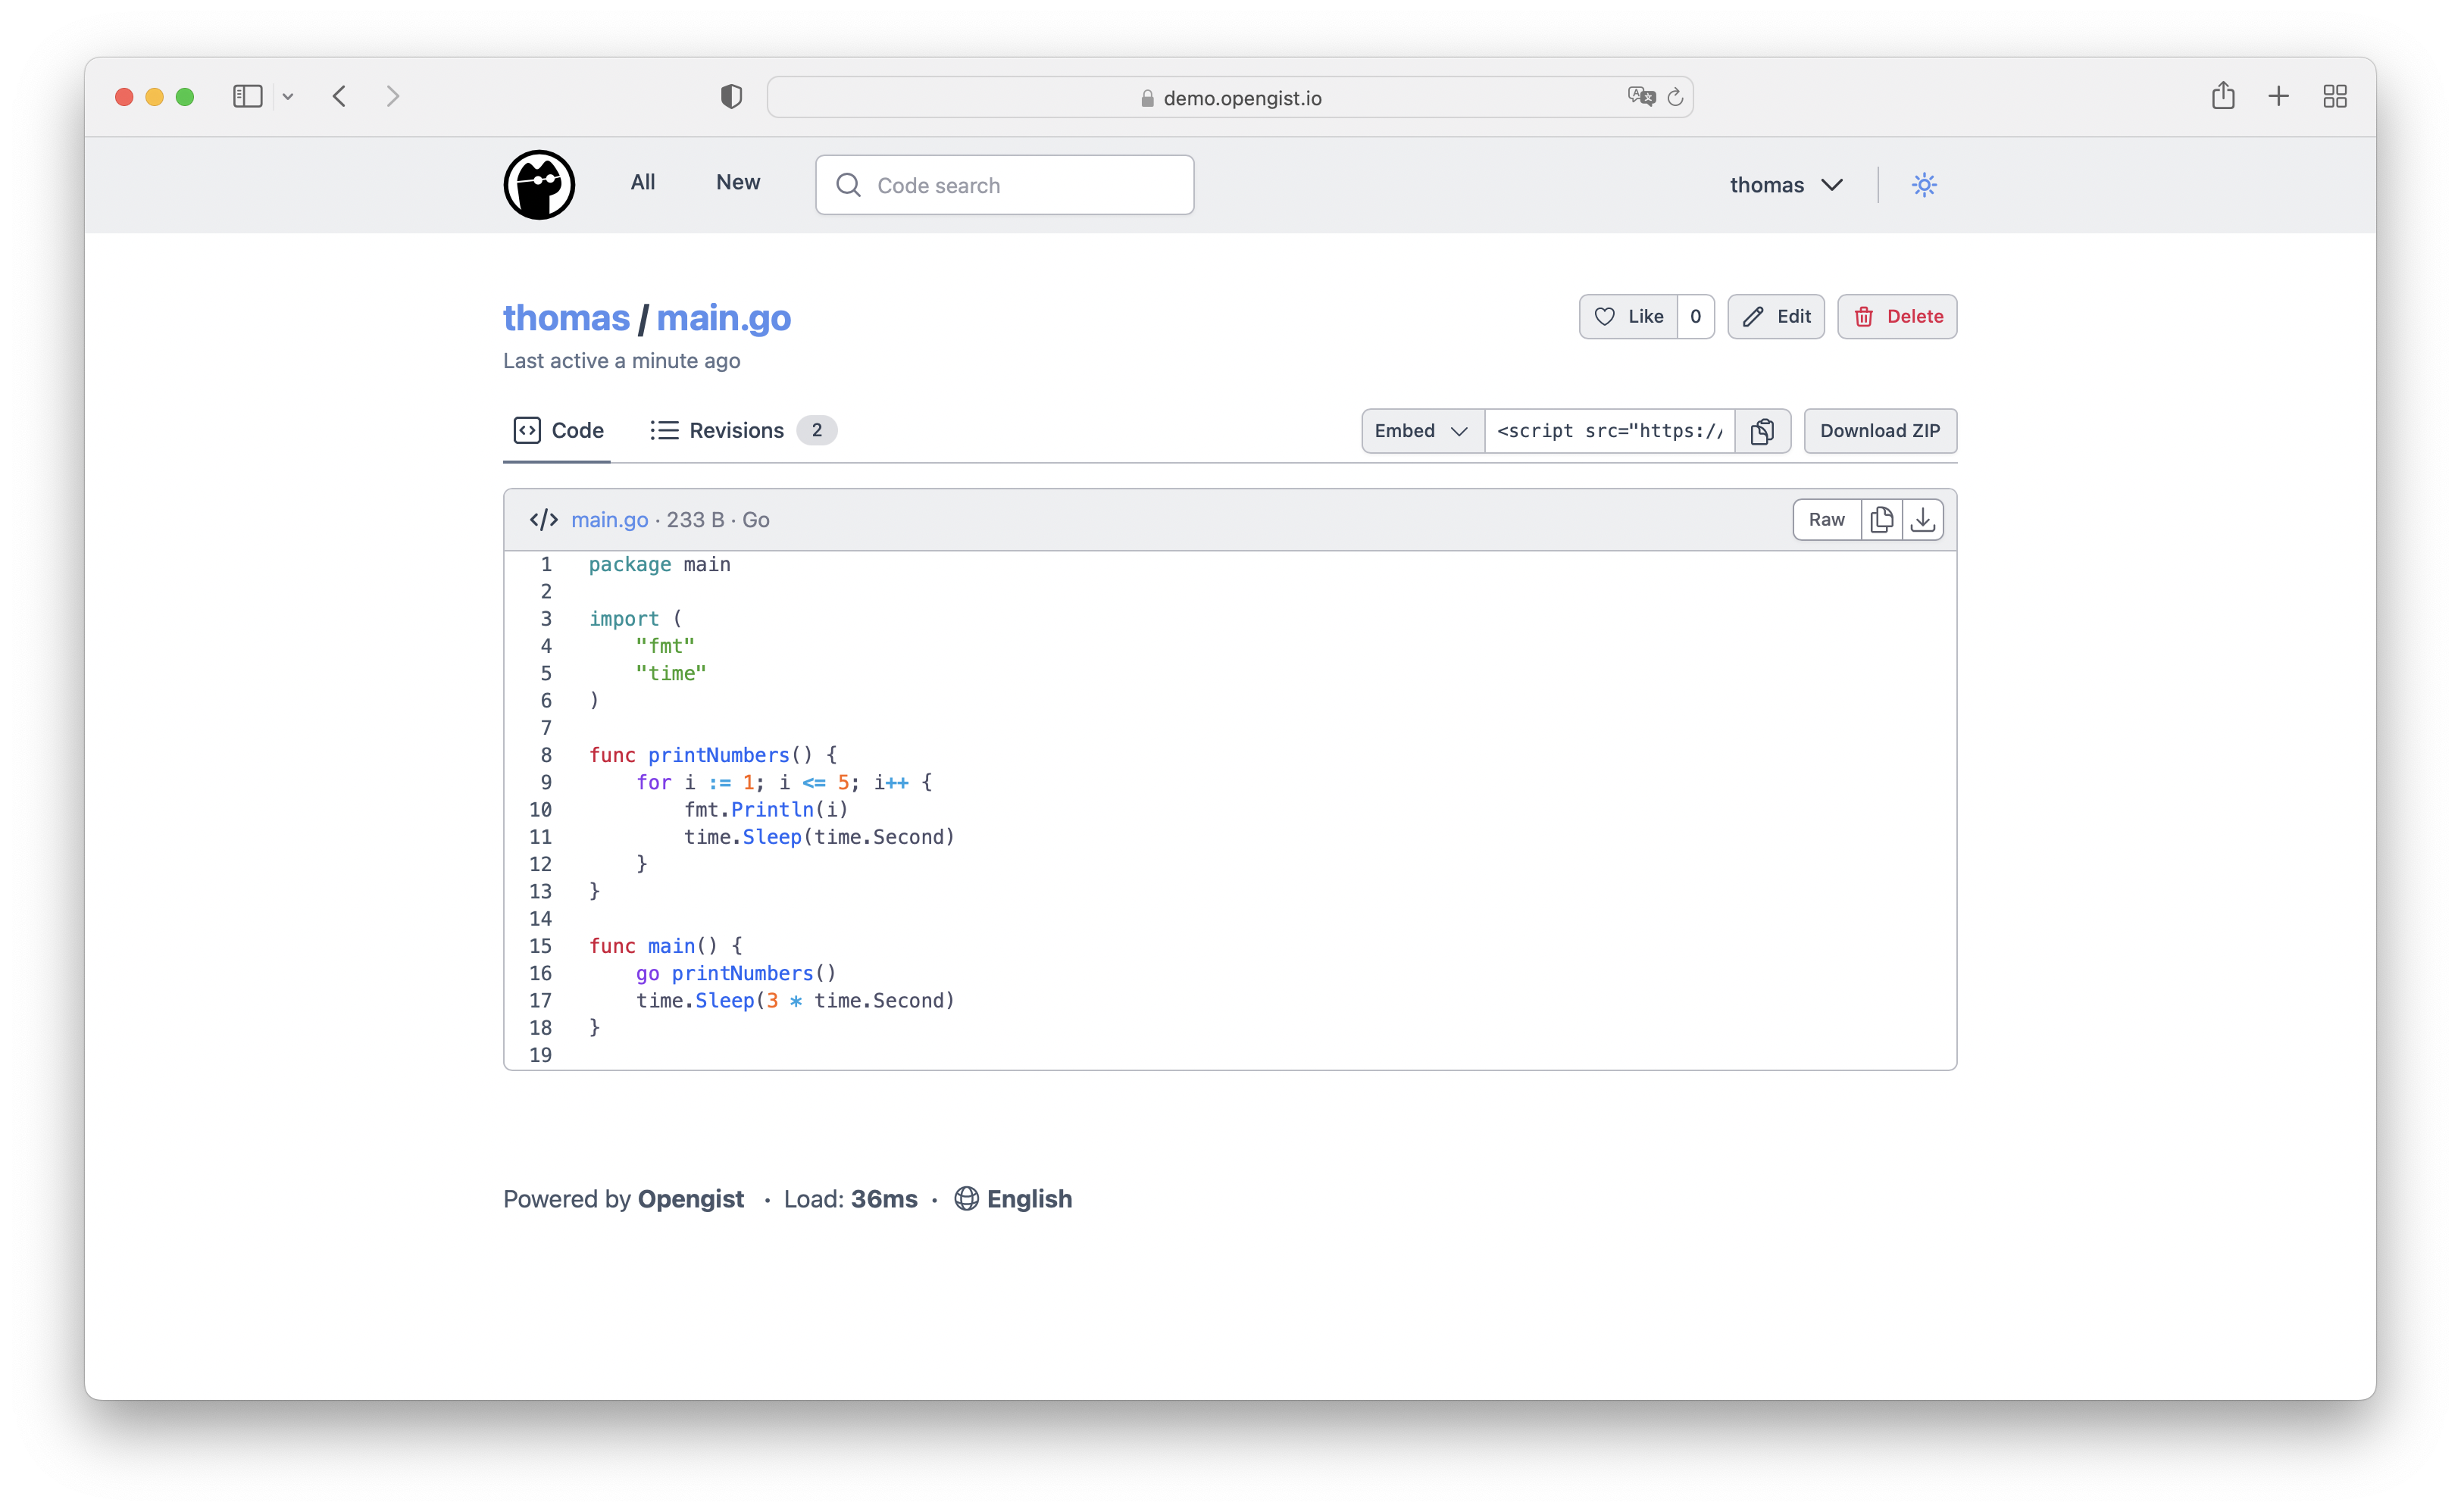The width and height of the screenshot is (2461, 1512).
Task: Copy the main.go file contents icon
Action: [x=1882, y=519]
